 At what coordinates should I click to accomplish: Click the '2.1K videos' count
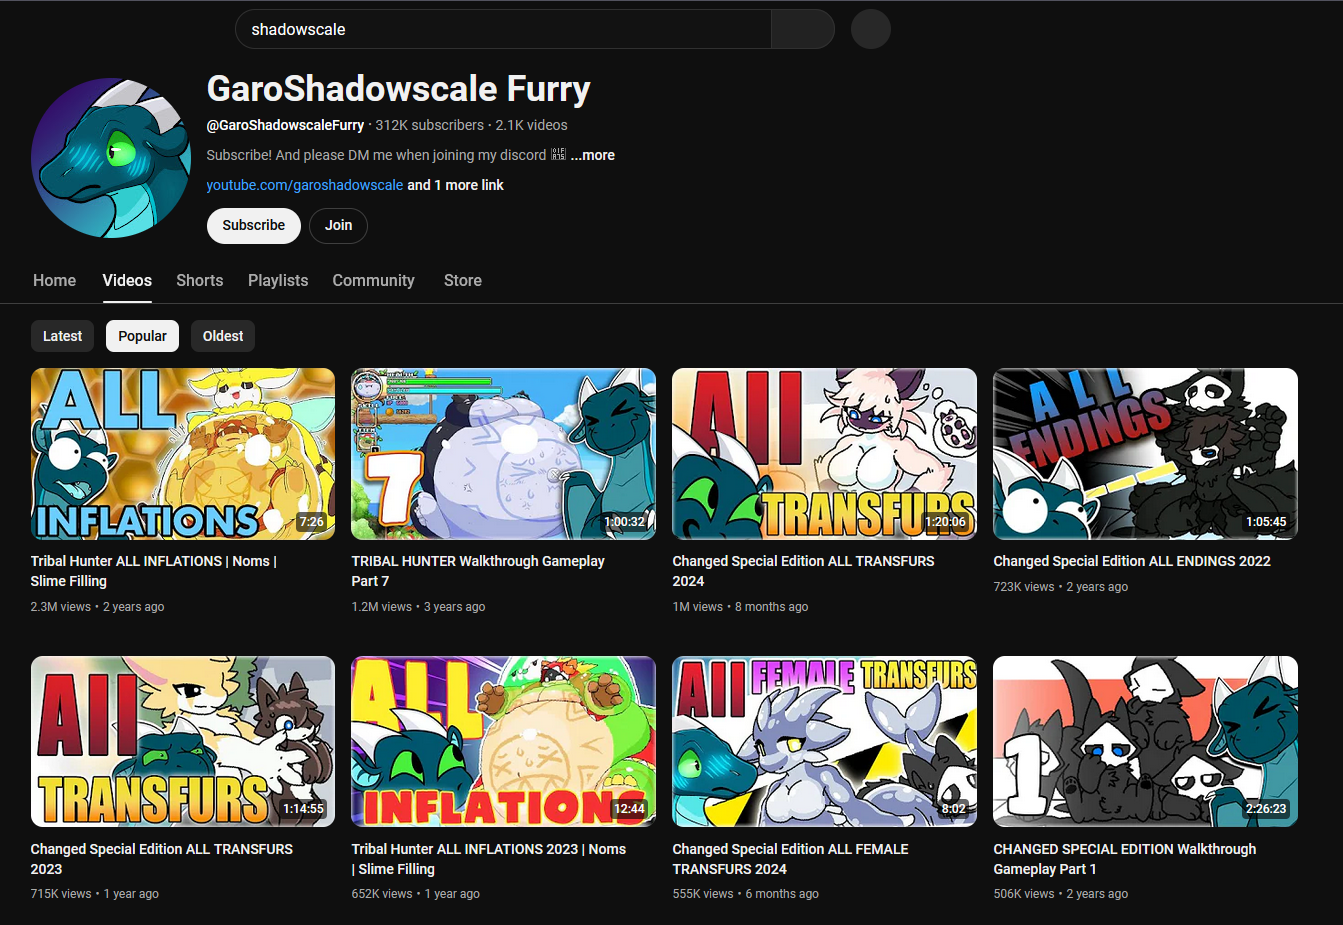point(531,125)
